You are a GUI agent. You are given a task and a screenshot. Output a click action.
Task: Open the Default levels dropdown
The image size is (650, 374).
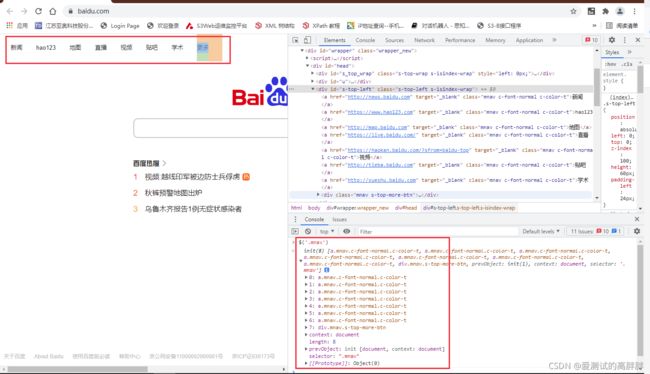[x=541, y=231]
